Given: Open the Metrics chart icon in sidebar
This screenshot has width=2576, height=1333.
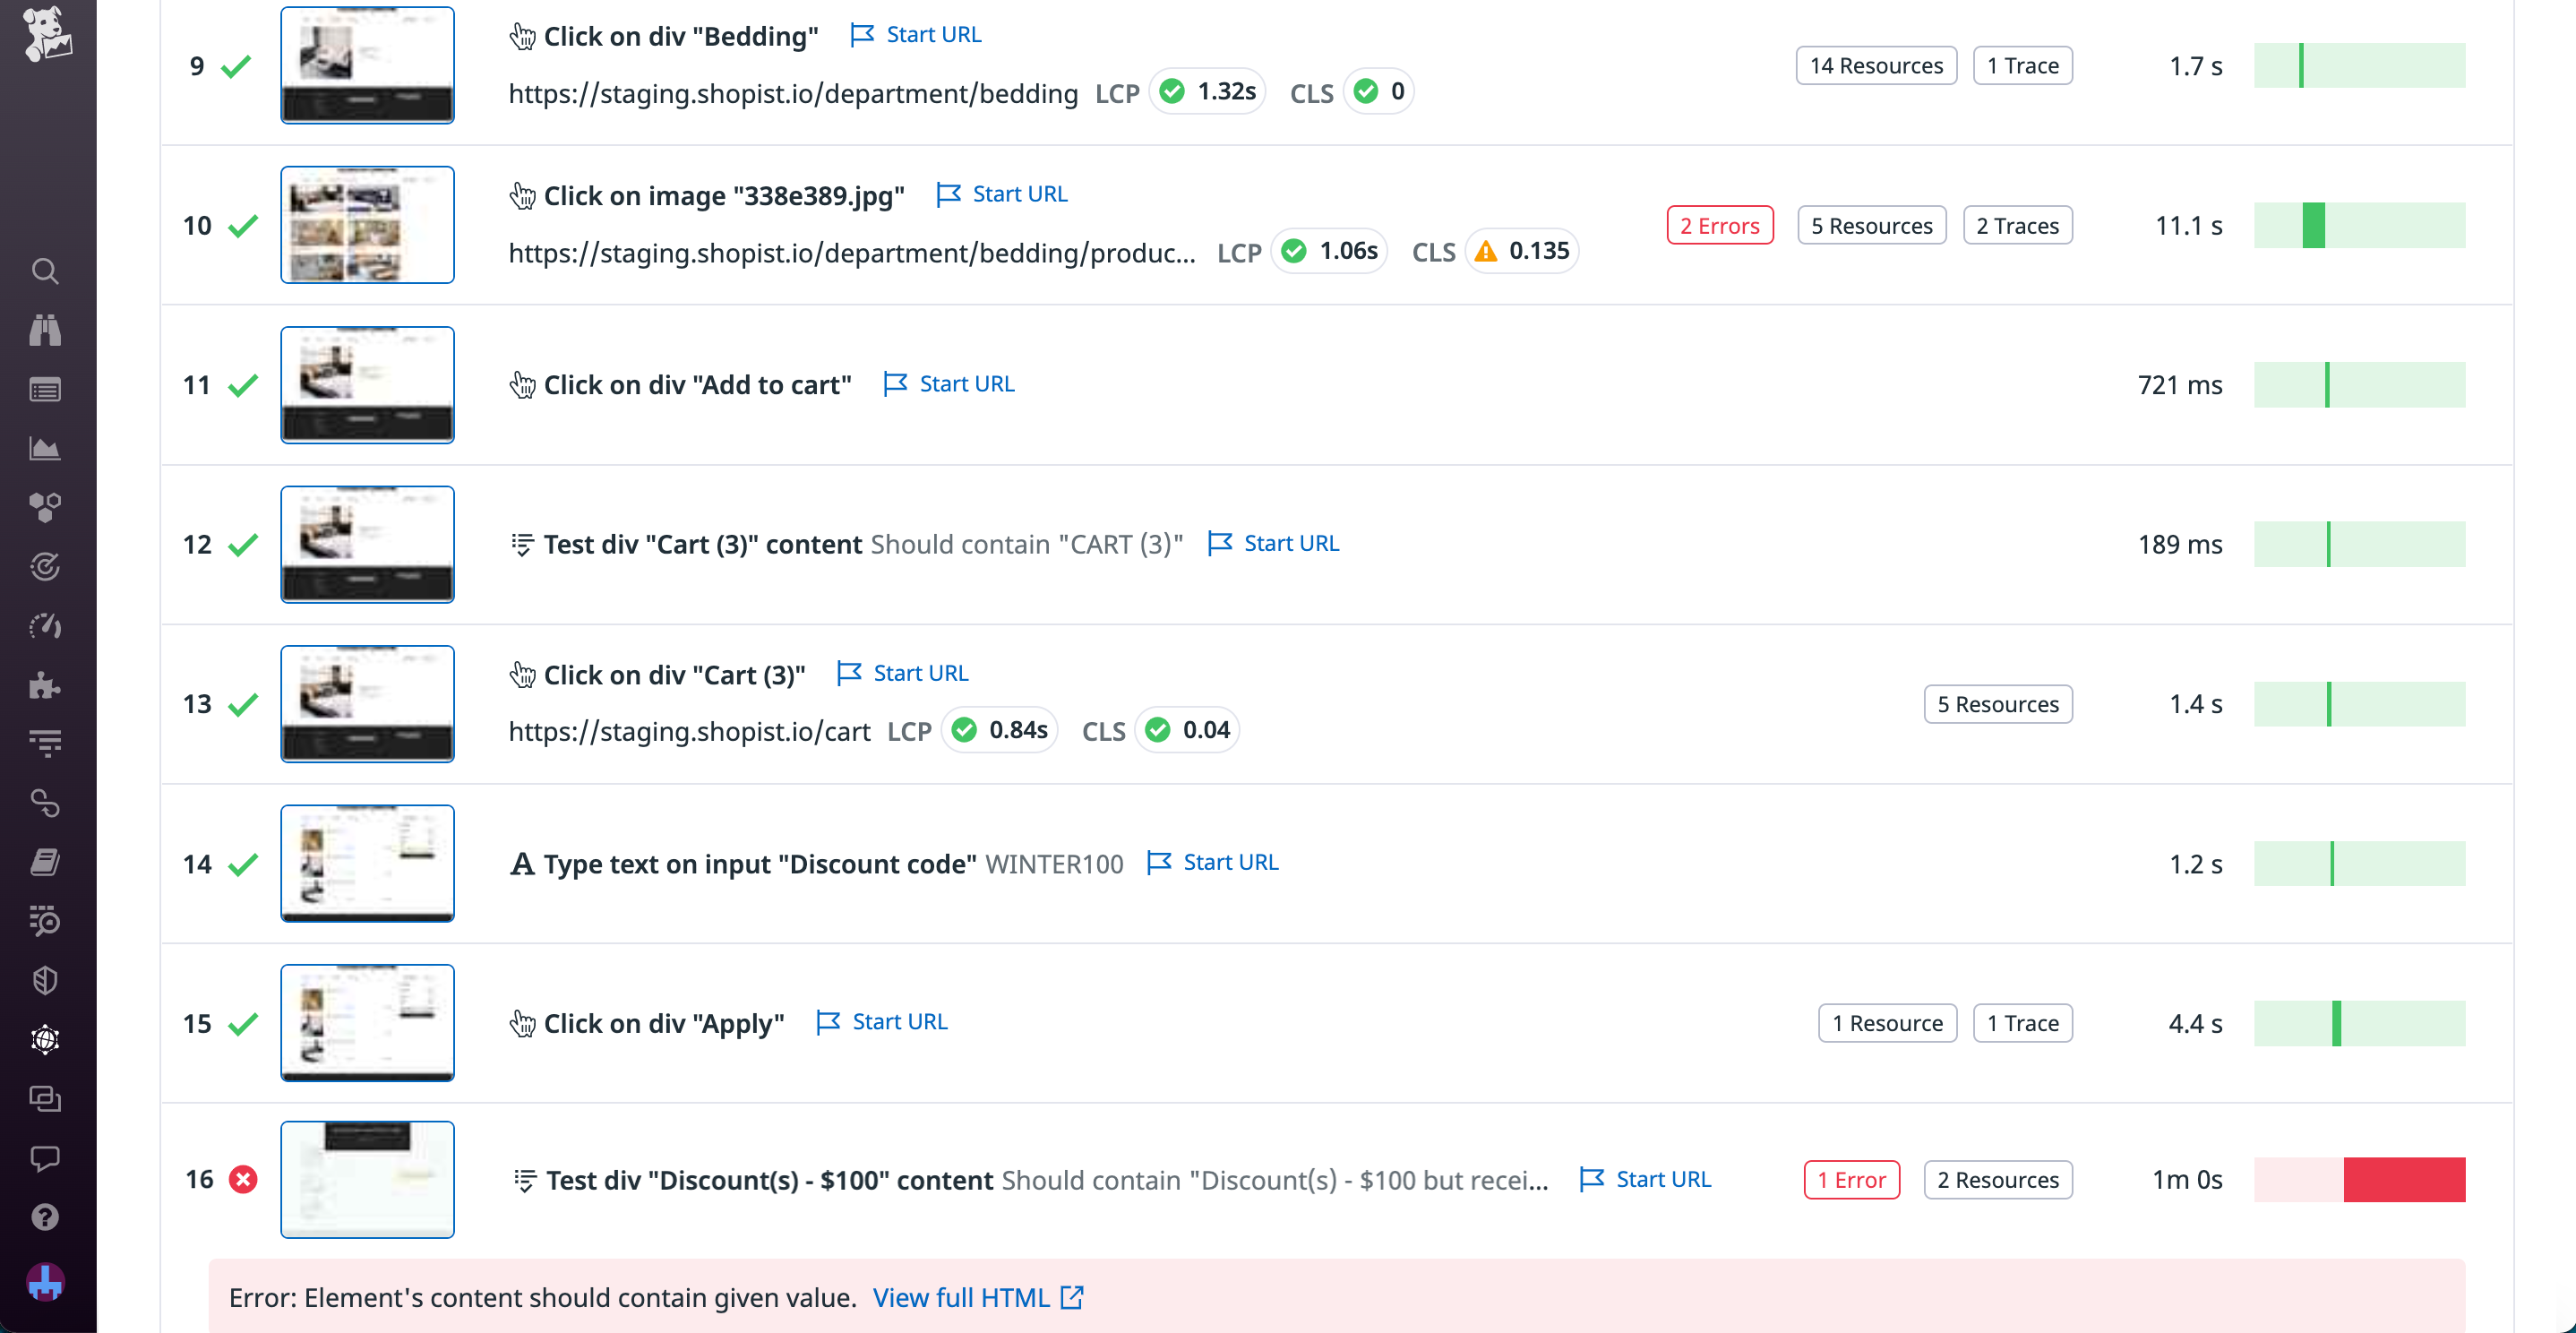Looking at the screenshot, I should 45,449.
